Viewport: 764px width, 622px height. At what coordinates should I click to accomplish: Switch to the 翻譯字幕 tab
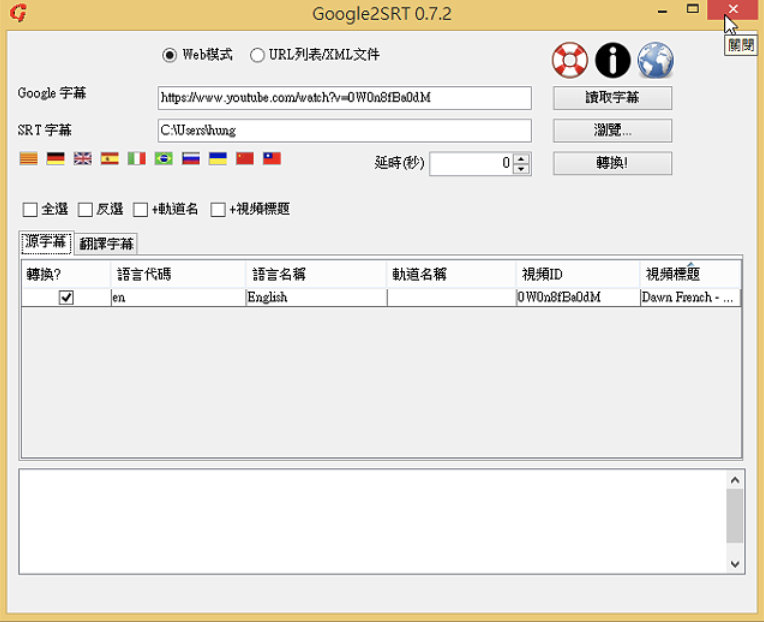point(106,244)
